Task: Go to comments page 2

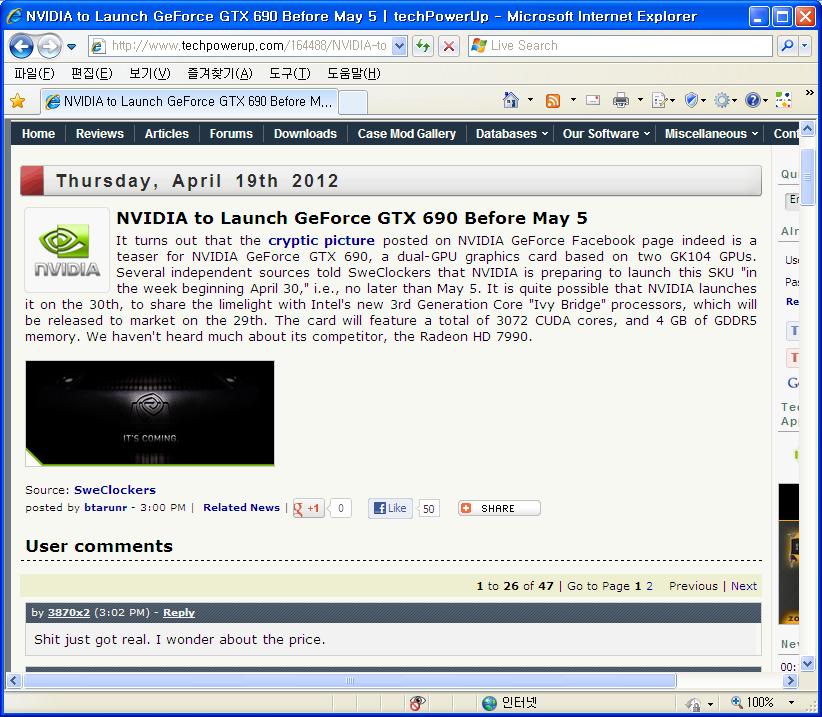Action: tap(650, 586)
